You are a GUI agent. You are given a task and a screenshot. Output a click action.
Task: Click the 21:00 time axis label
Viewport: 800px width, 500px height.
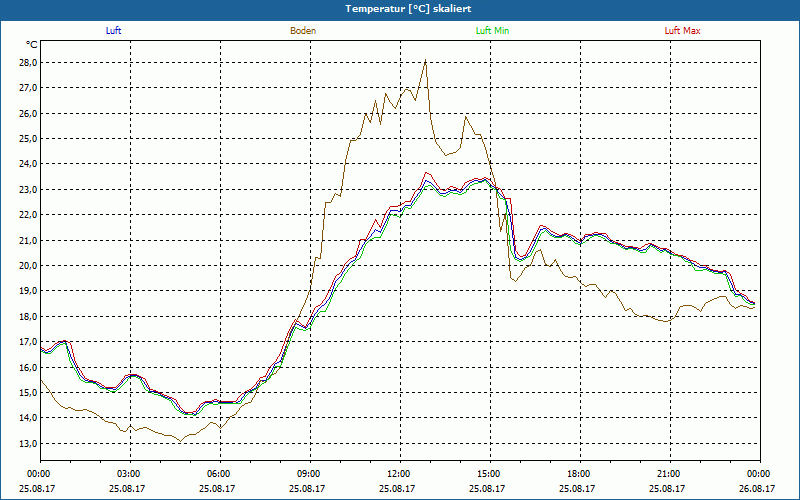670,474
